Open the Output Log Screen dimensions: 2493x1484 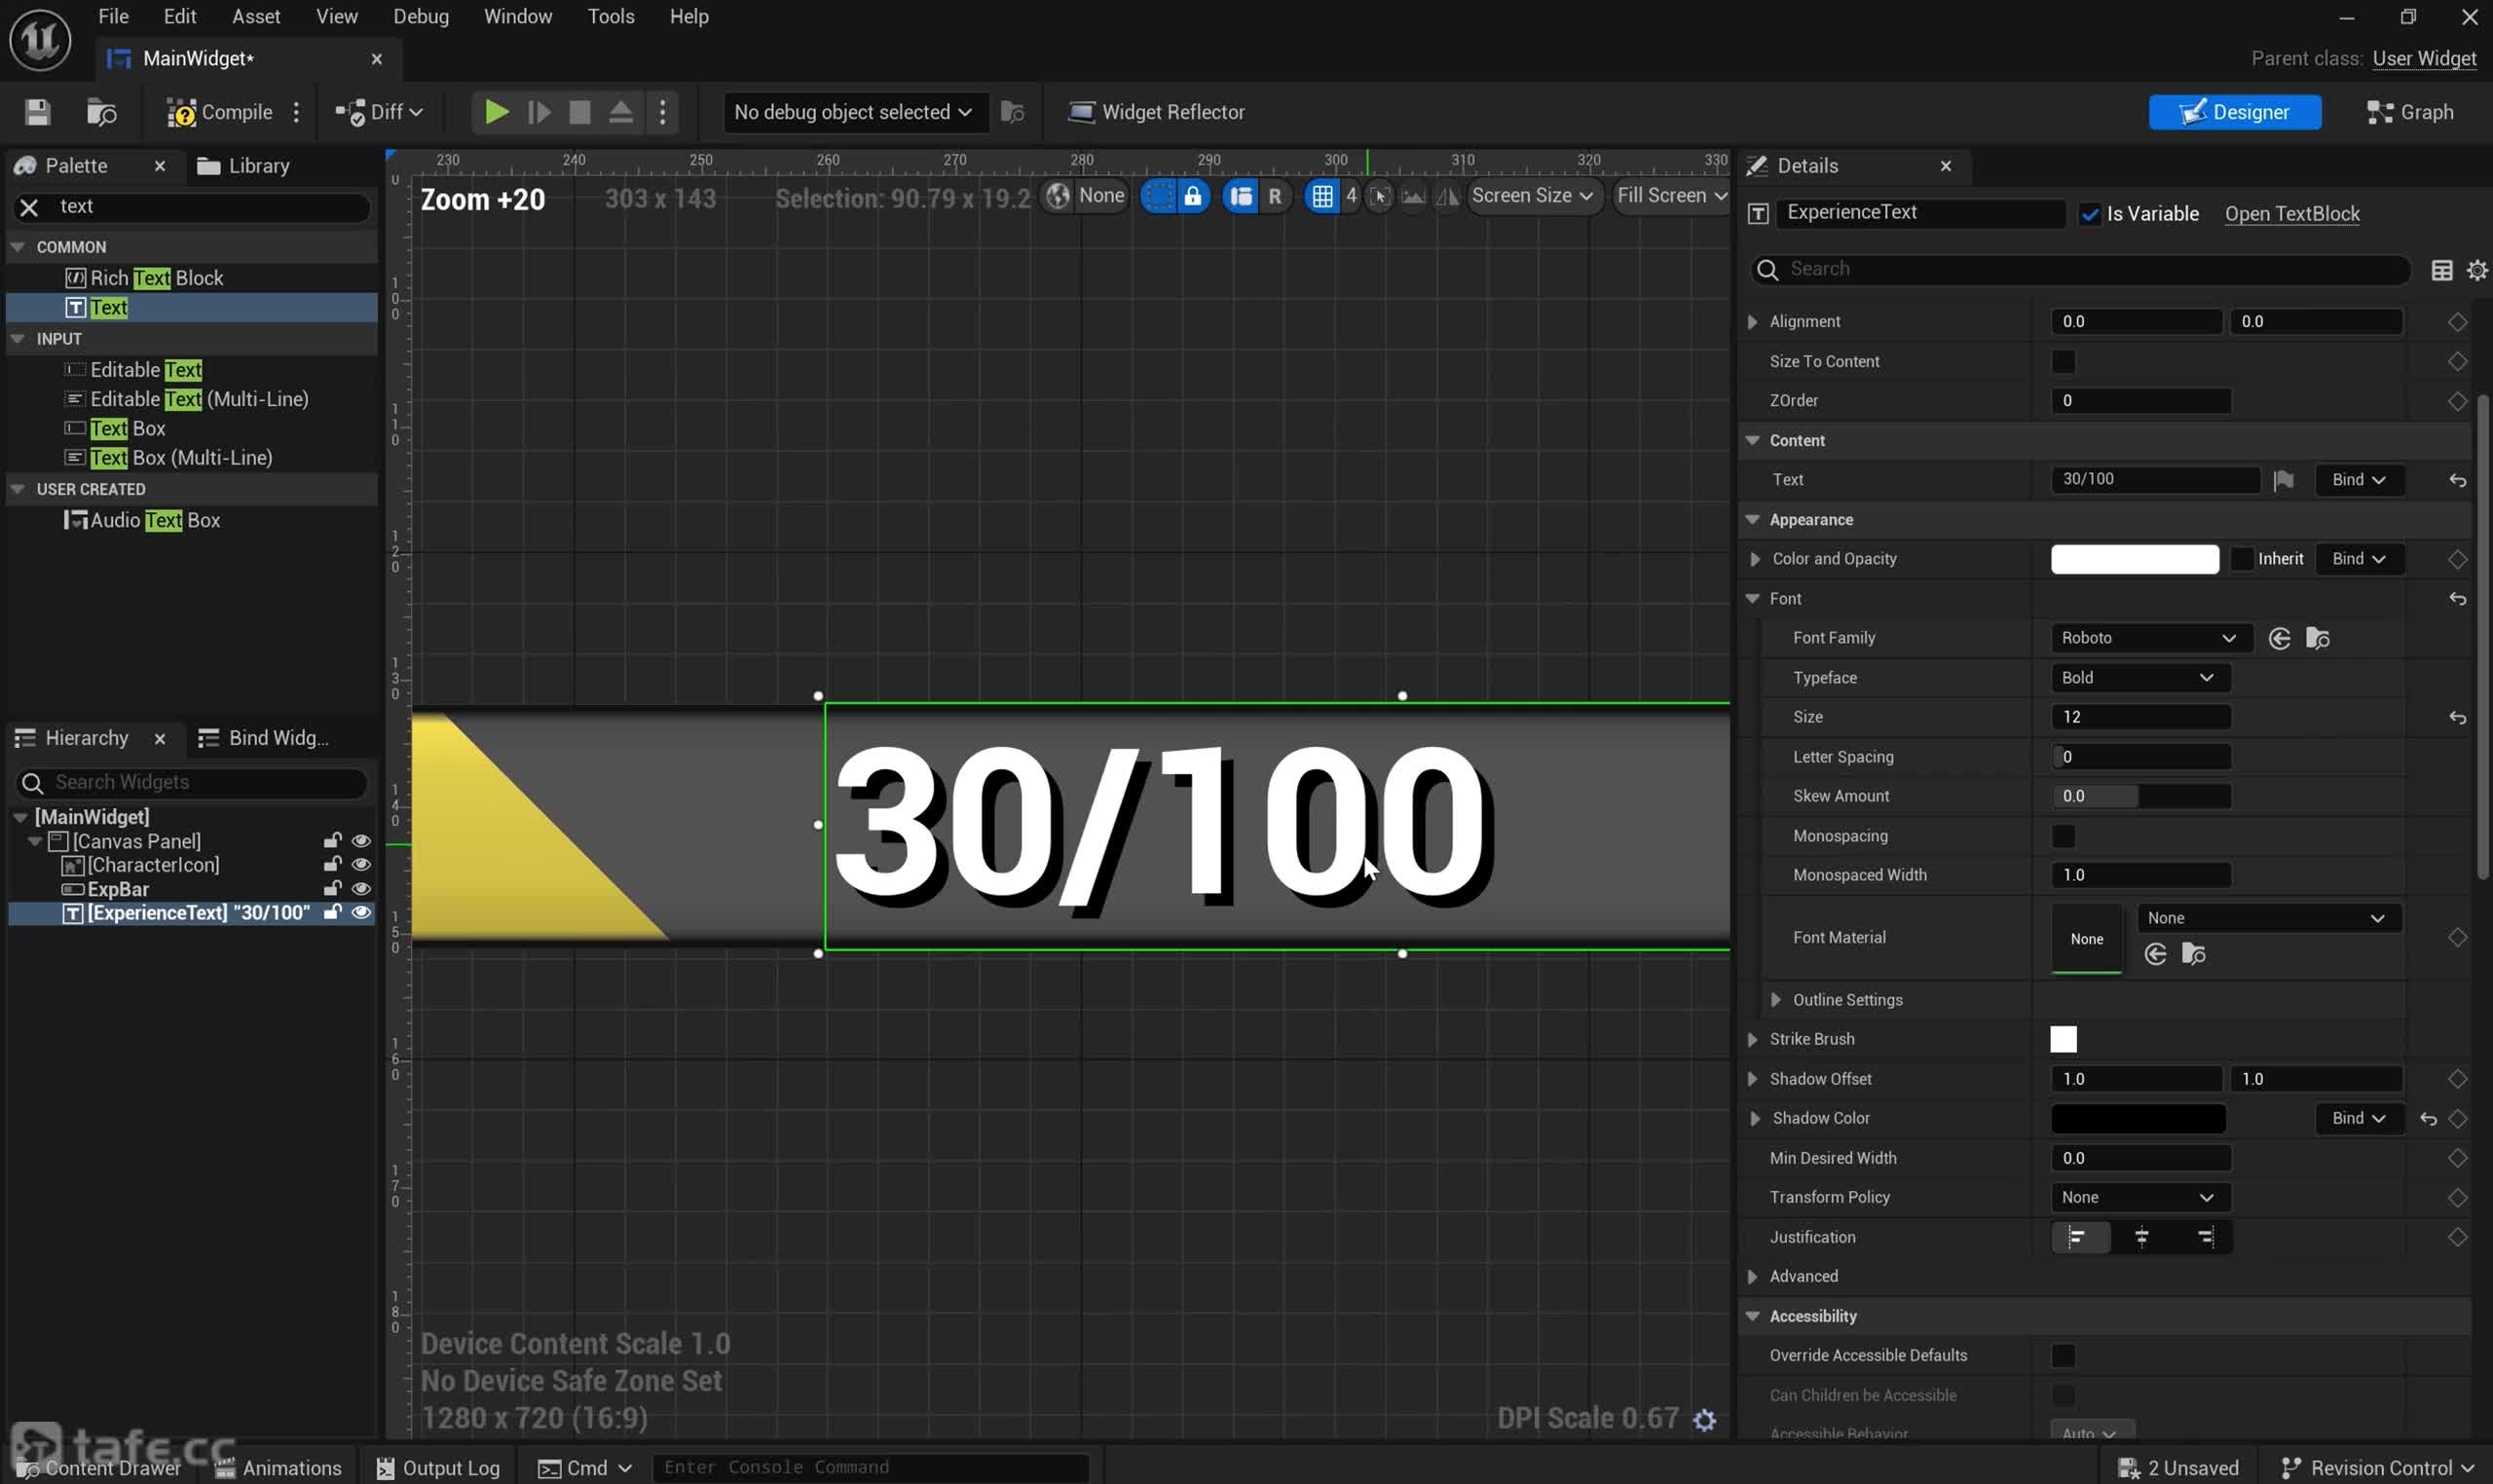pos(437,1468)
